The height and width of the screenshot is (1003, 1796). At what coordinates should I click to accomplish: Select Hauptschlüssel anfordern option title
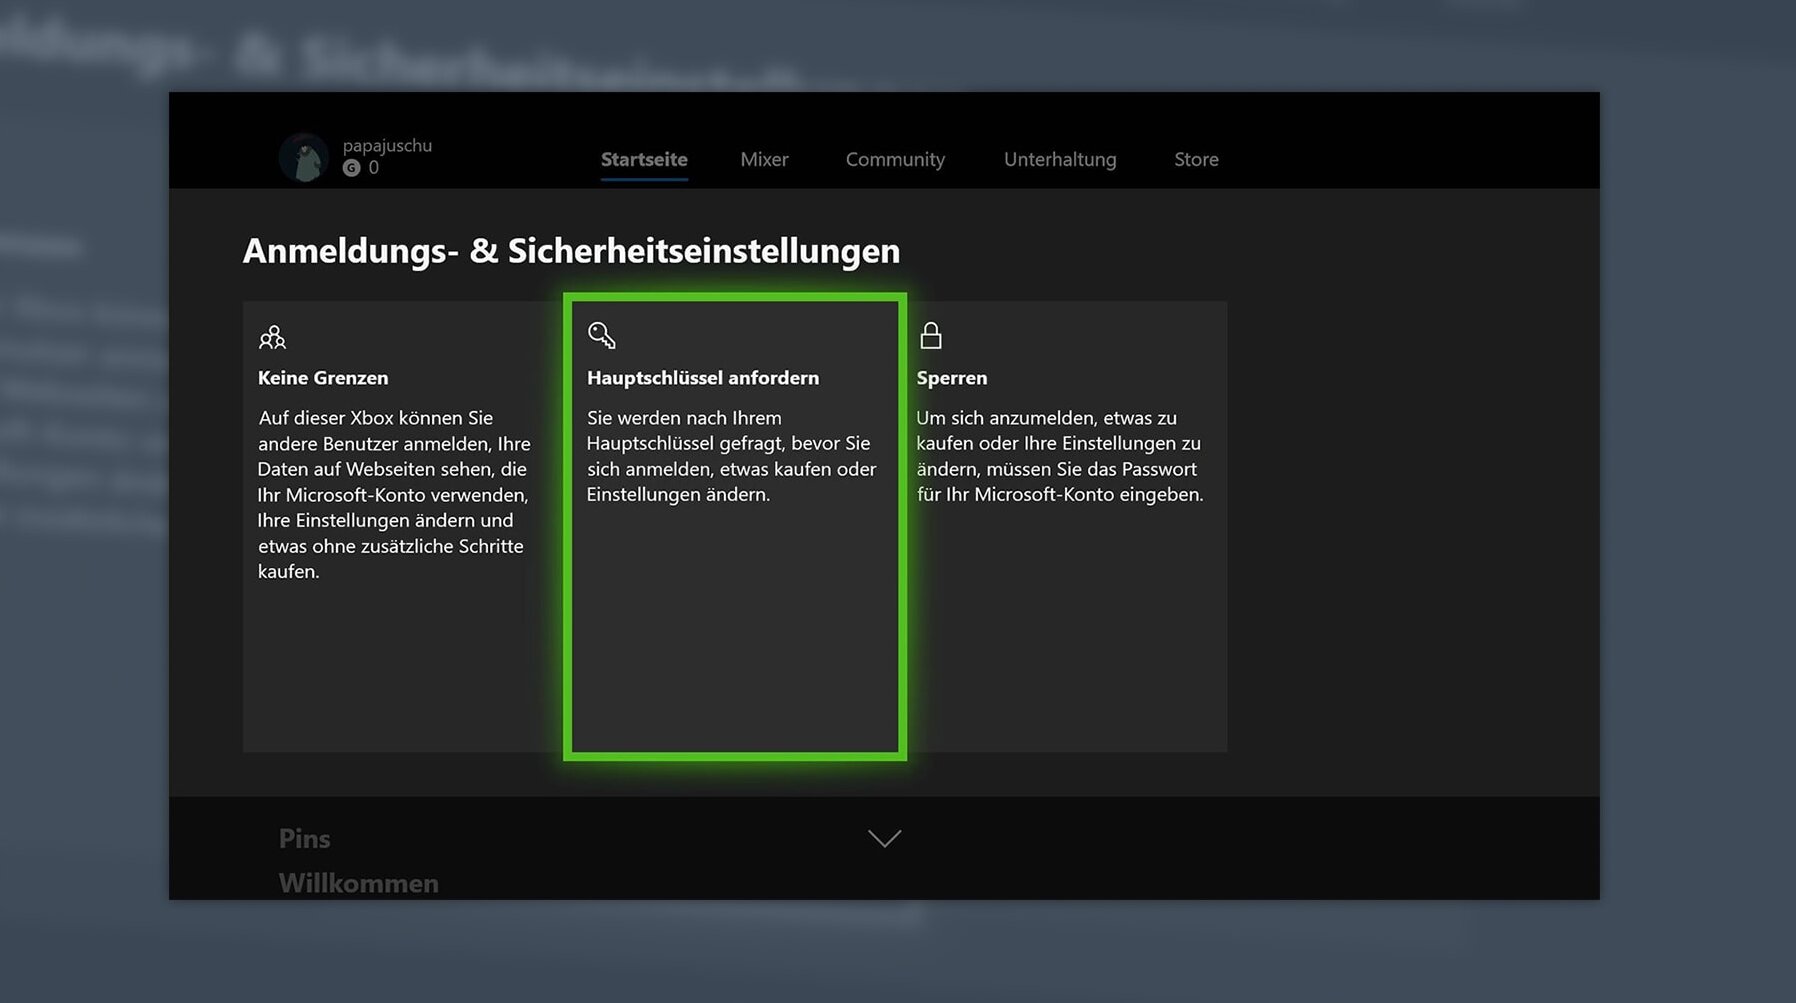pyautogui.click(x=703, y=378)
